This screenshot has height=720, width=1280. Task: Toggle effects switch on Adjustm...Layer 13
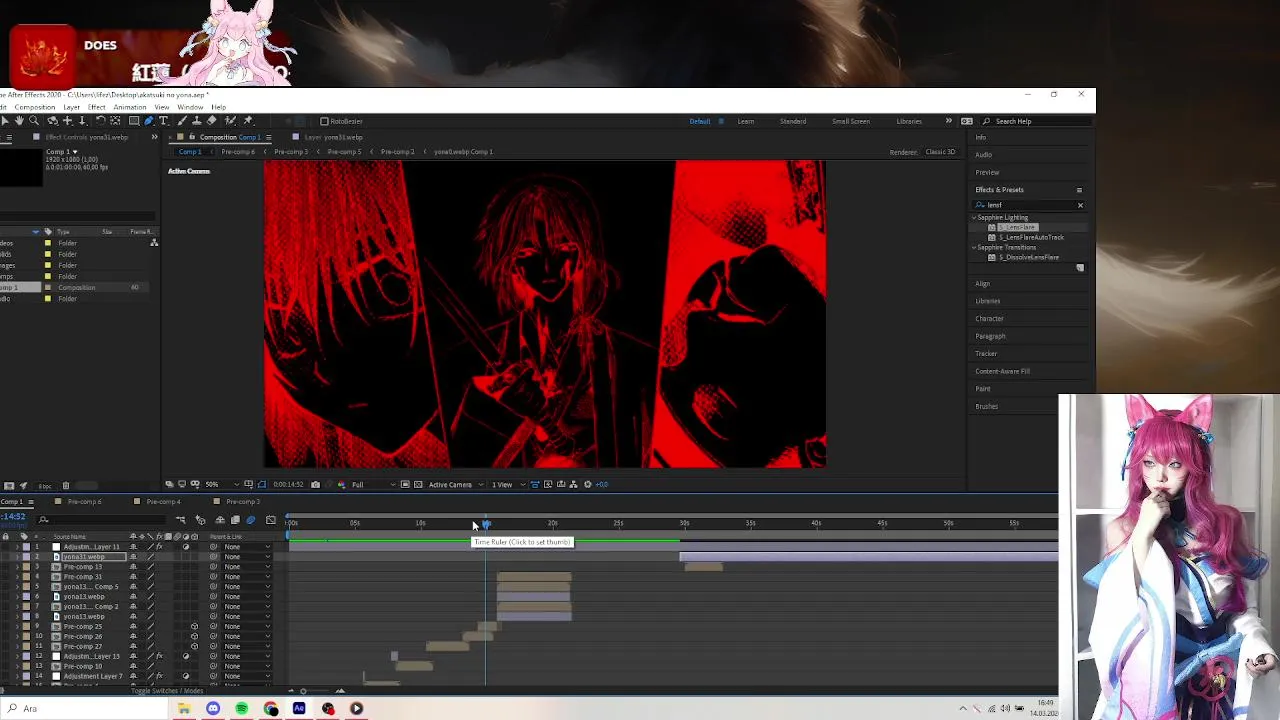(159, 656)
